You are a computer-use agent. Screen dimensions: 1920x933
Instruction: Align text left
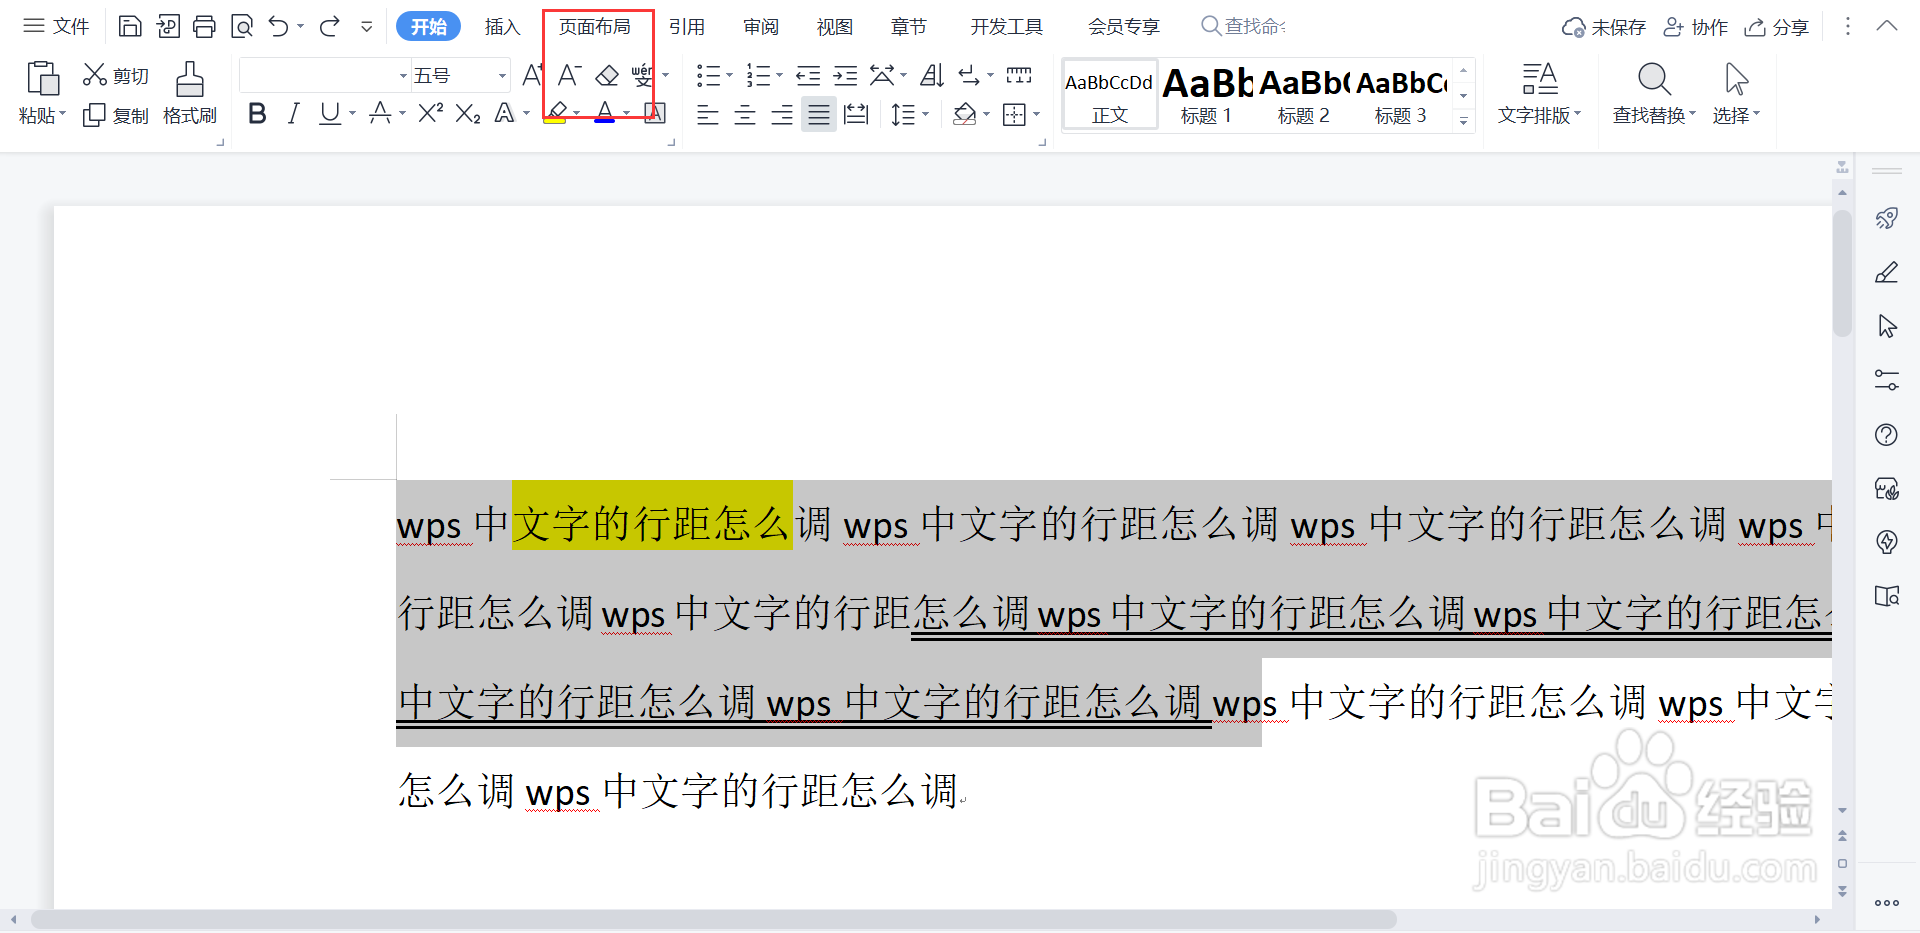tap(708, 115)
